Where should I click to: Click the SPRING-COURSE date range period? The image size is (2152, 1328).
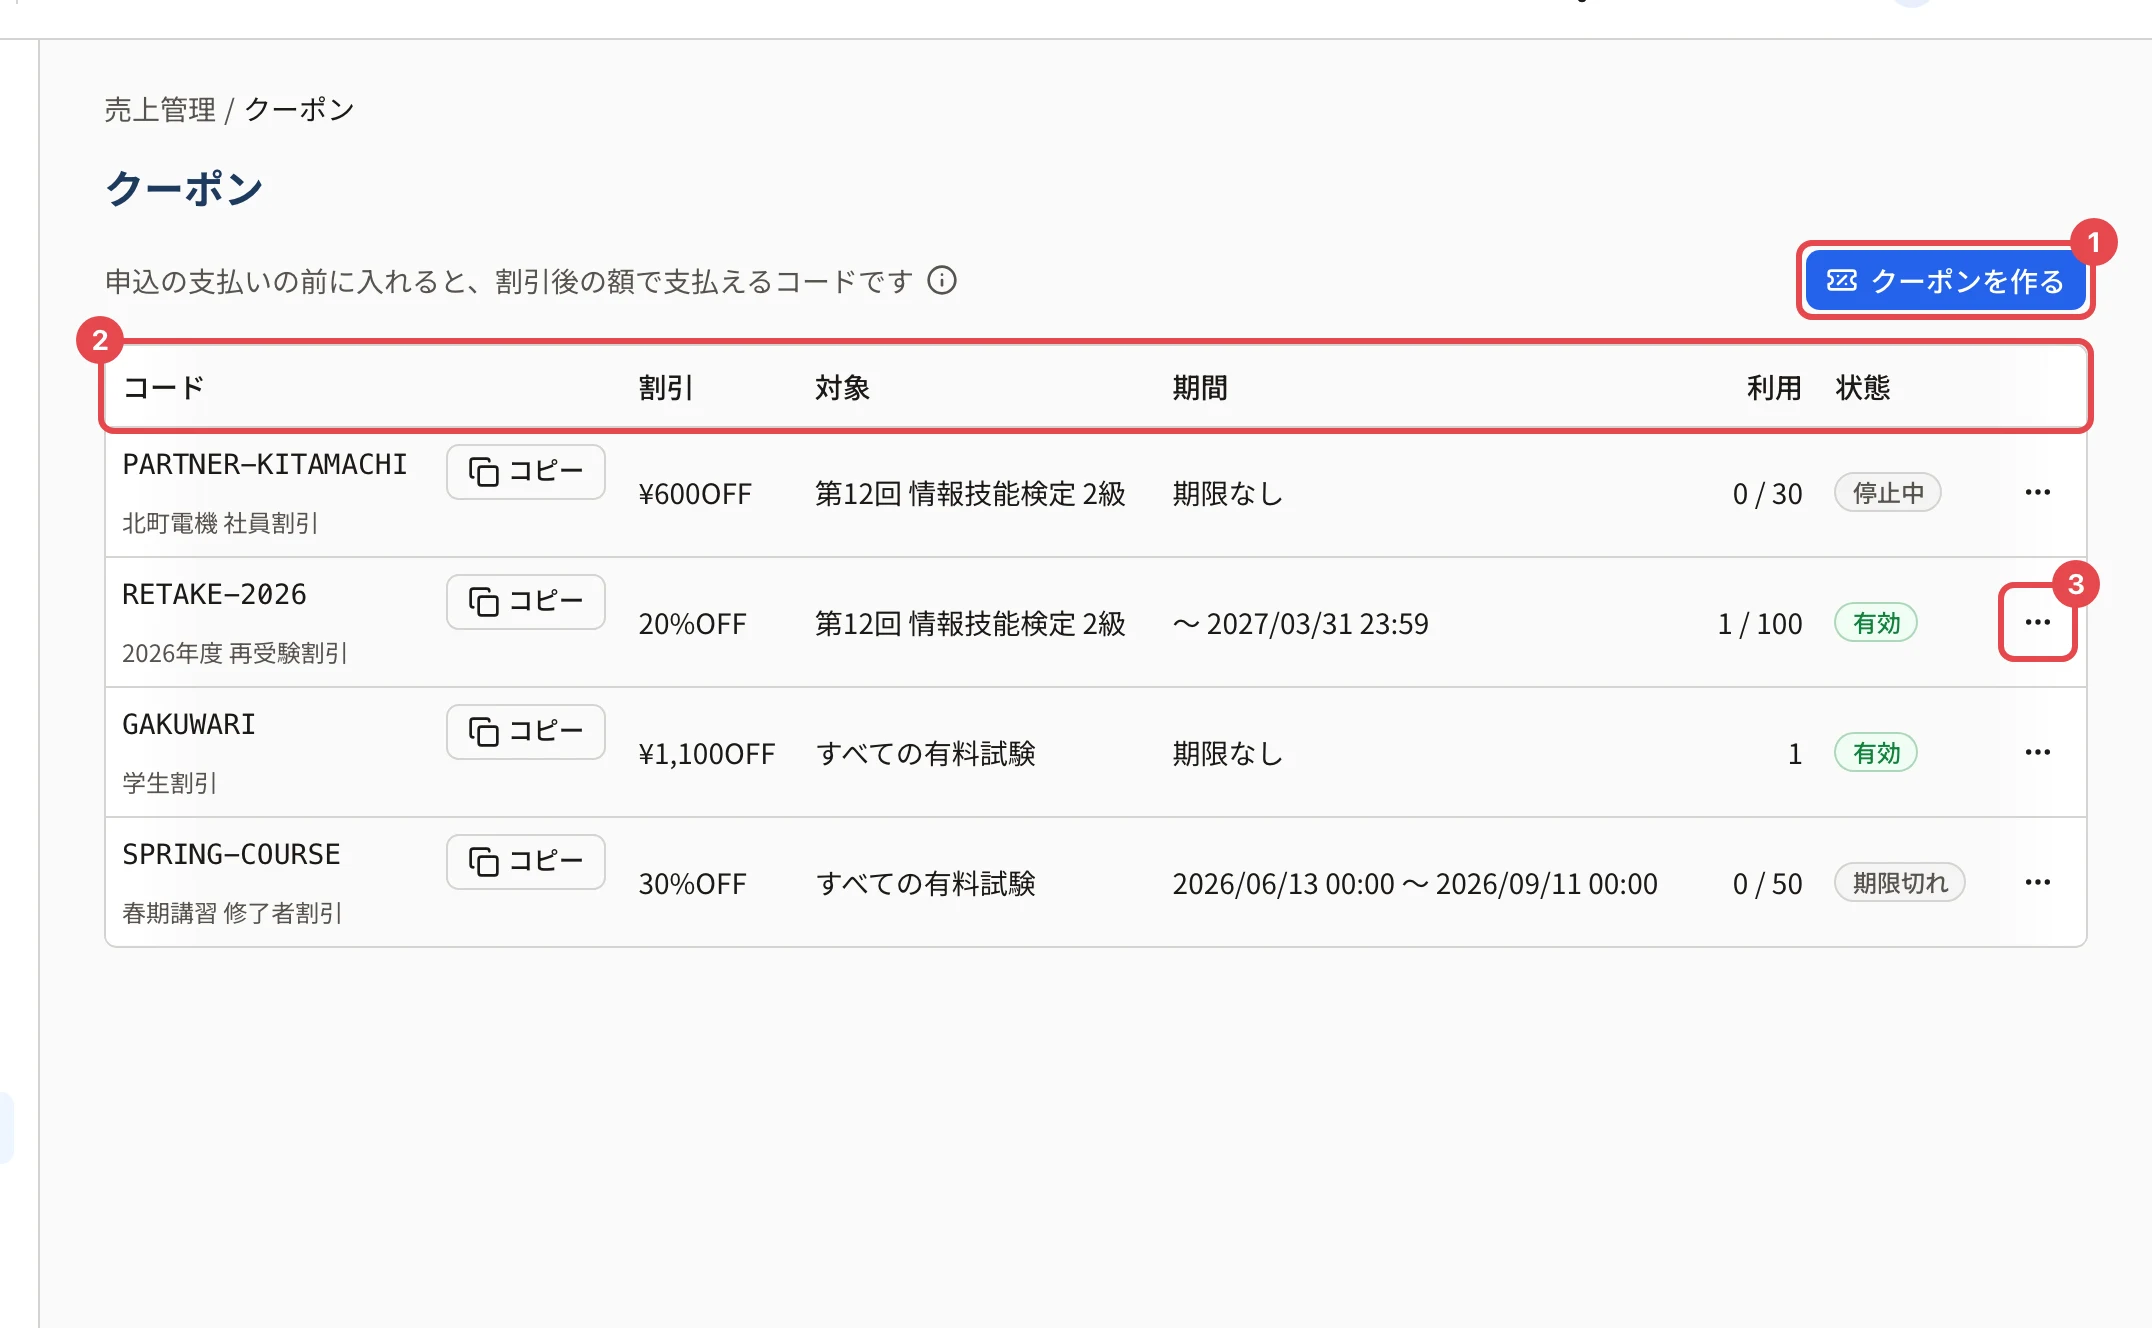pos(1415,884)
